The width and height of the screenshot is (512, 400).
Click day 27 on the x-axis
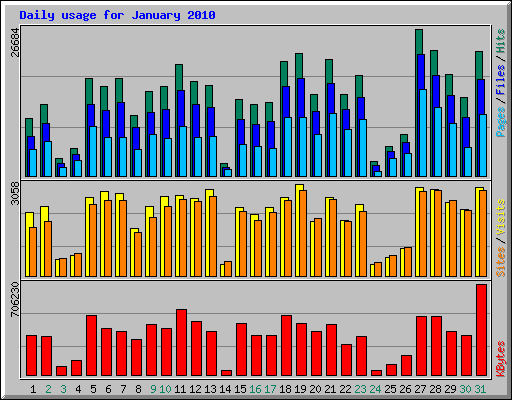pos(420,389)
